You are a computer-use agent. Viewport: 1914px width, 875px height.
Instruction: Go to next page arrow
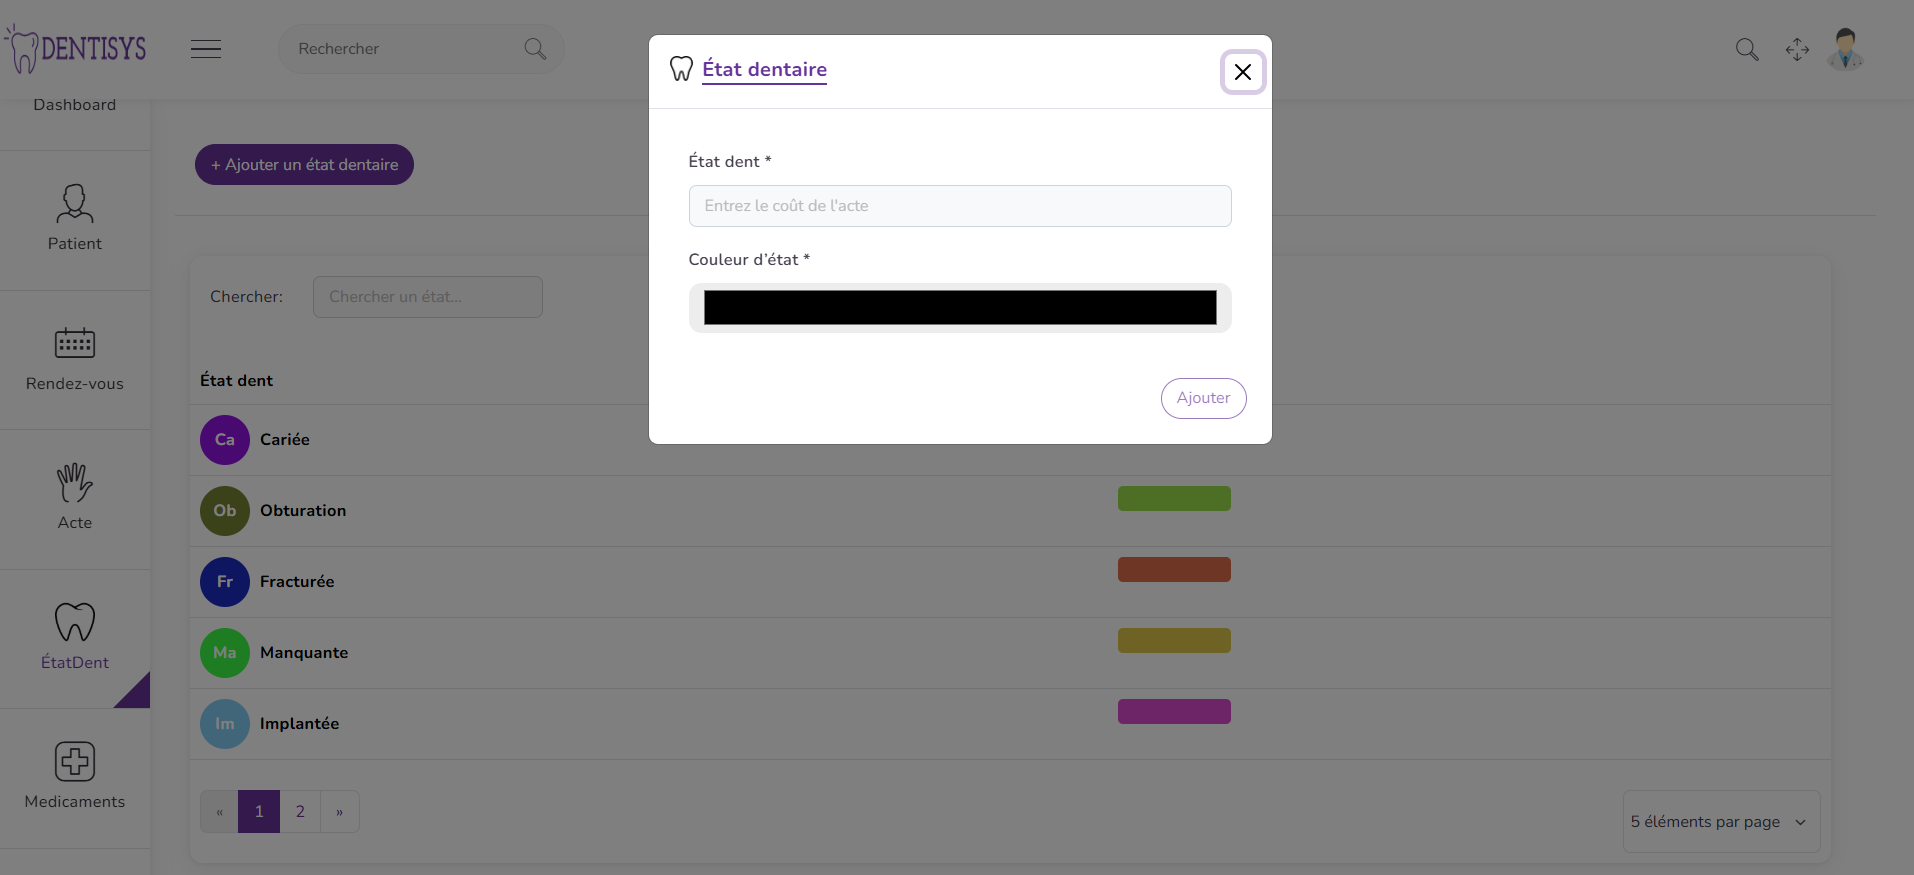click(340, 812)
